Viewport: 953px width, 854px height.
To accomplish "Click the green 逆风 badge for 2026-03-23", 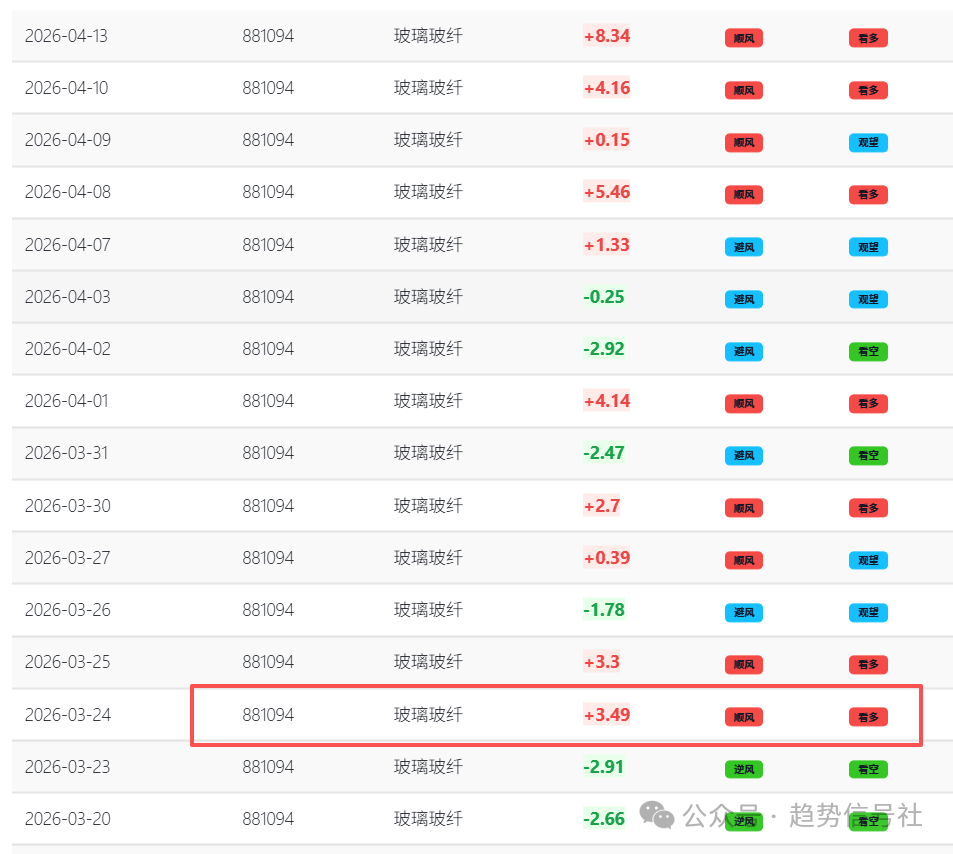I will pos(743,769).
